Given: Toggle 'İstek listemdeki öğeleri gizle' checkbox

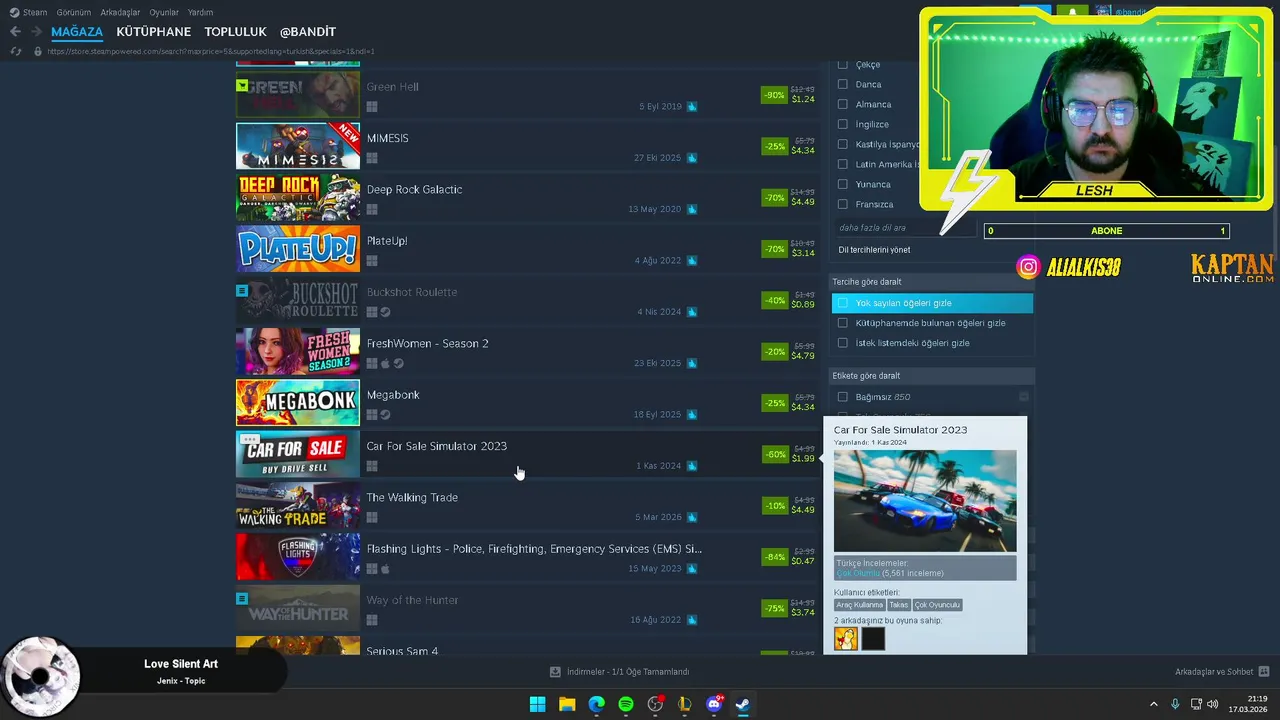Looking at the screenshot, I should (842, 343).
